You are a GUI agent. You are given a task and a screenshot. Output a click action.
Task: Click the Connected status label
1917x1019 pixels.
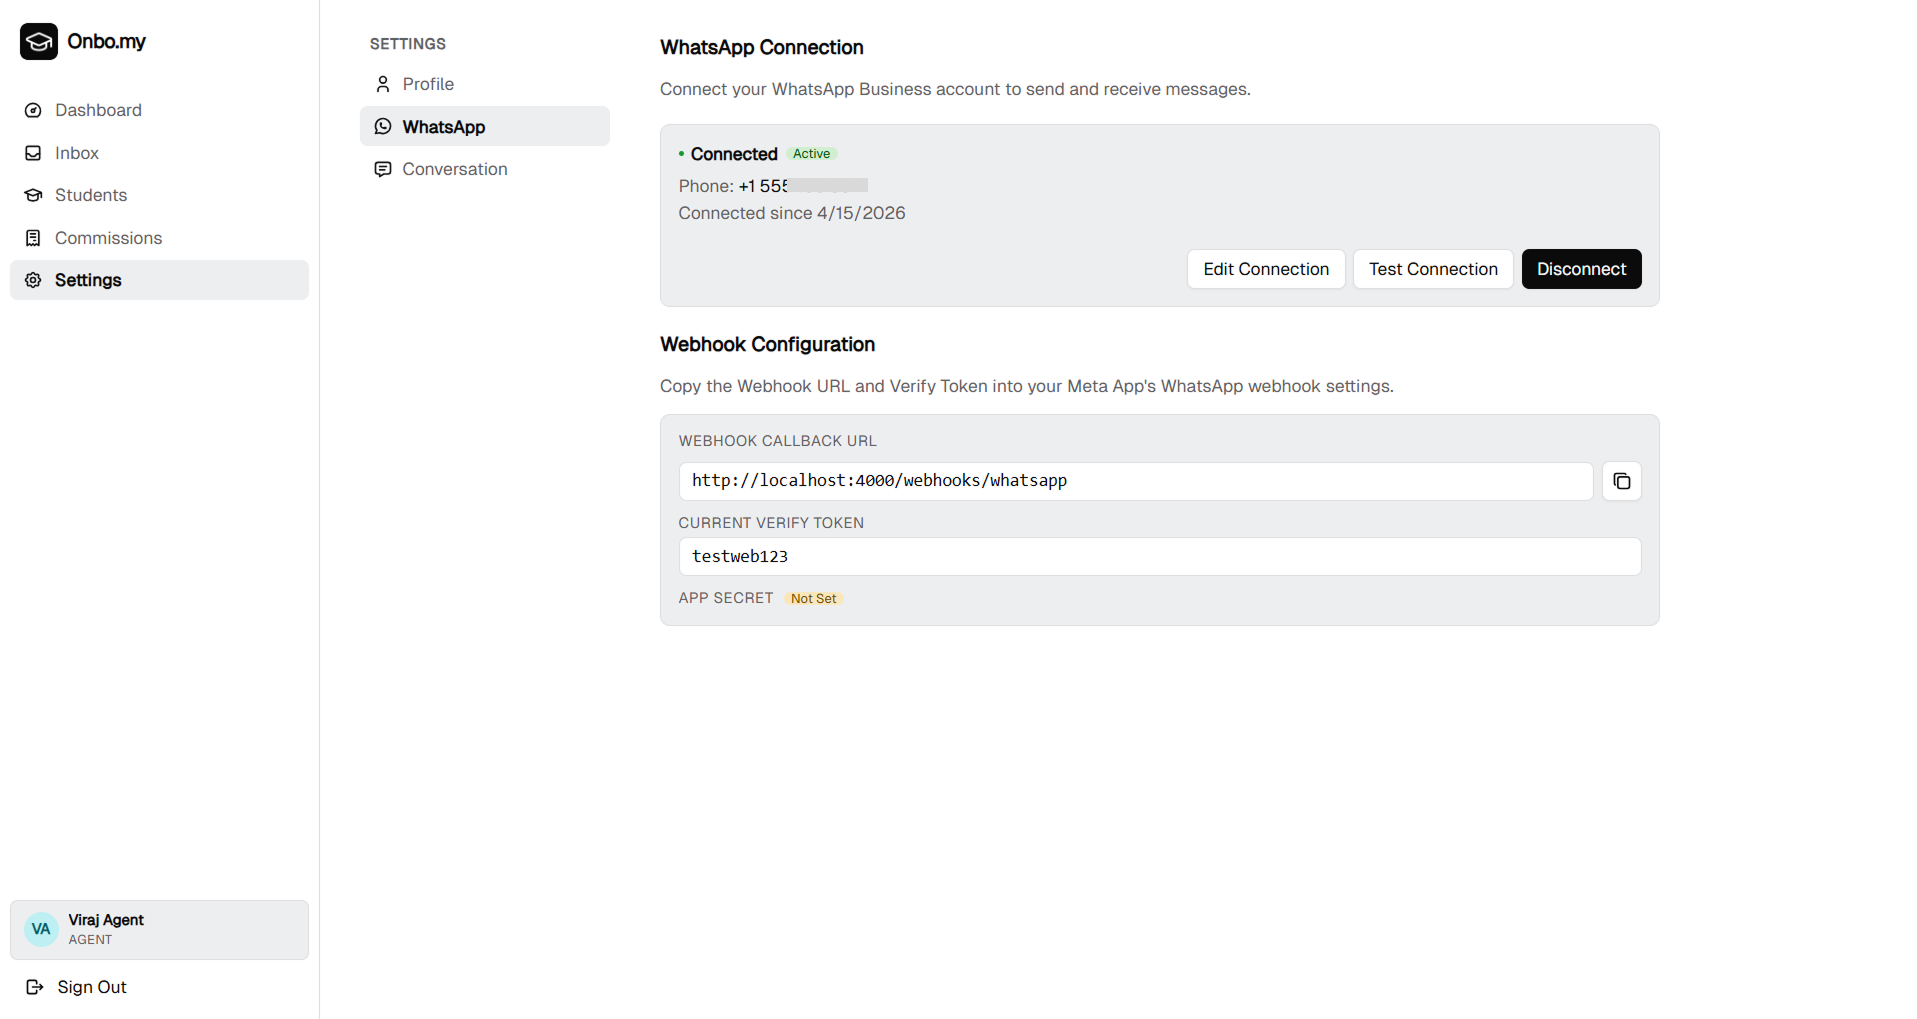pos(733,154)
